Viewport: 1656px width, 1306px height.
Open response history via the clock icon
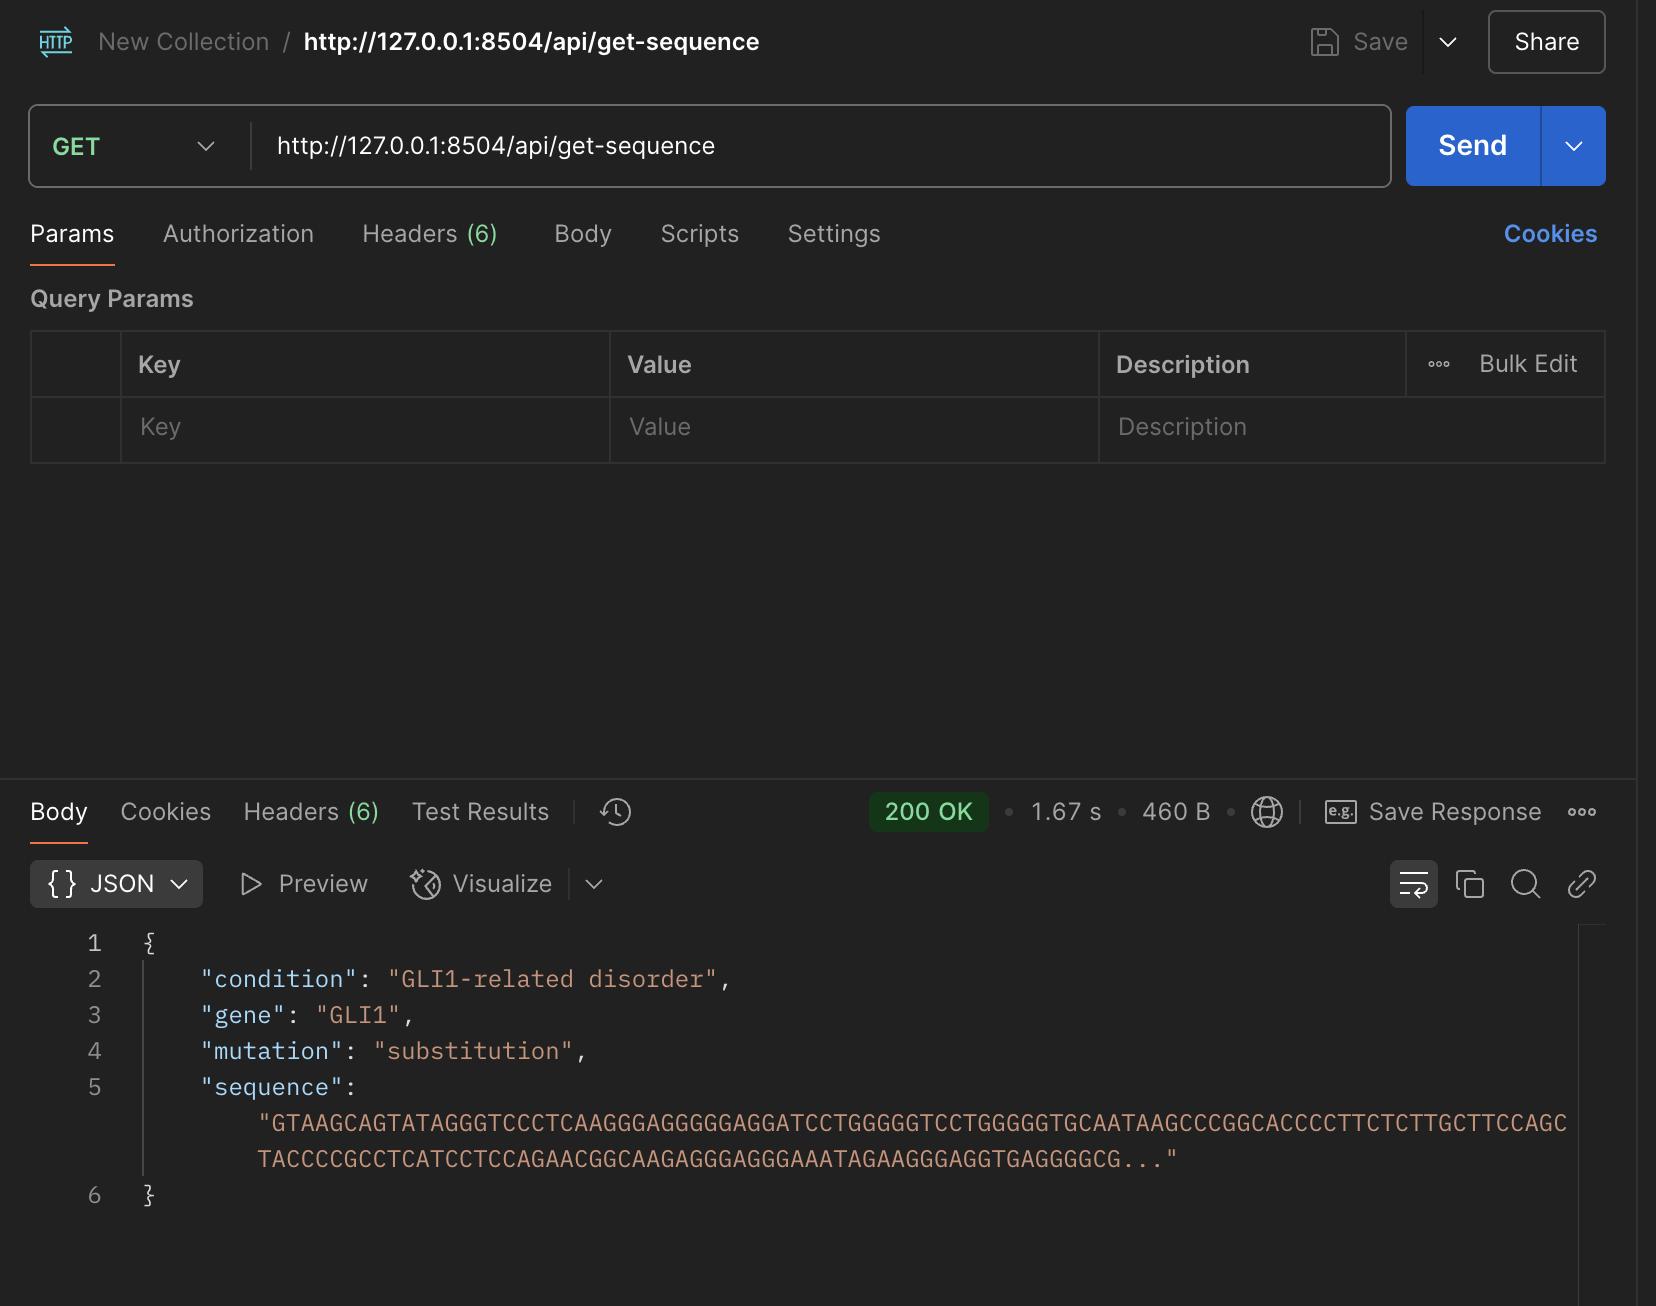coord(615,812)
